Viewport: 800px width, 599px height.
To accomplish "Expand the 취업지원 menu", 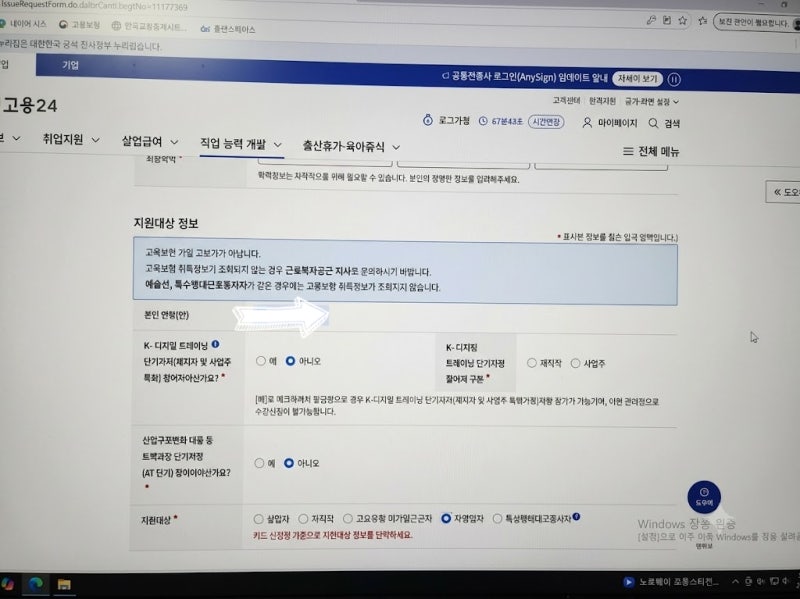I will click(71, 139).
